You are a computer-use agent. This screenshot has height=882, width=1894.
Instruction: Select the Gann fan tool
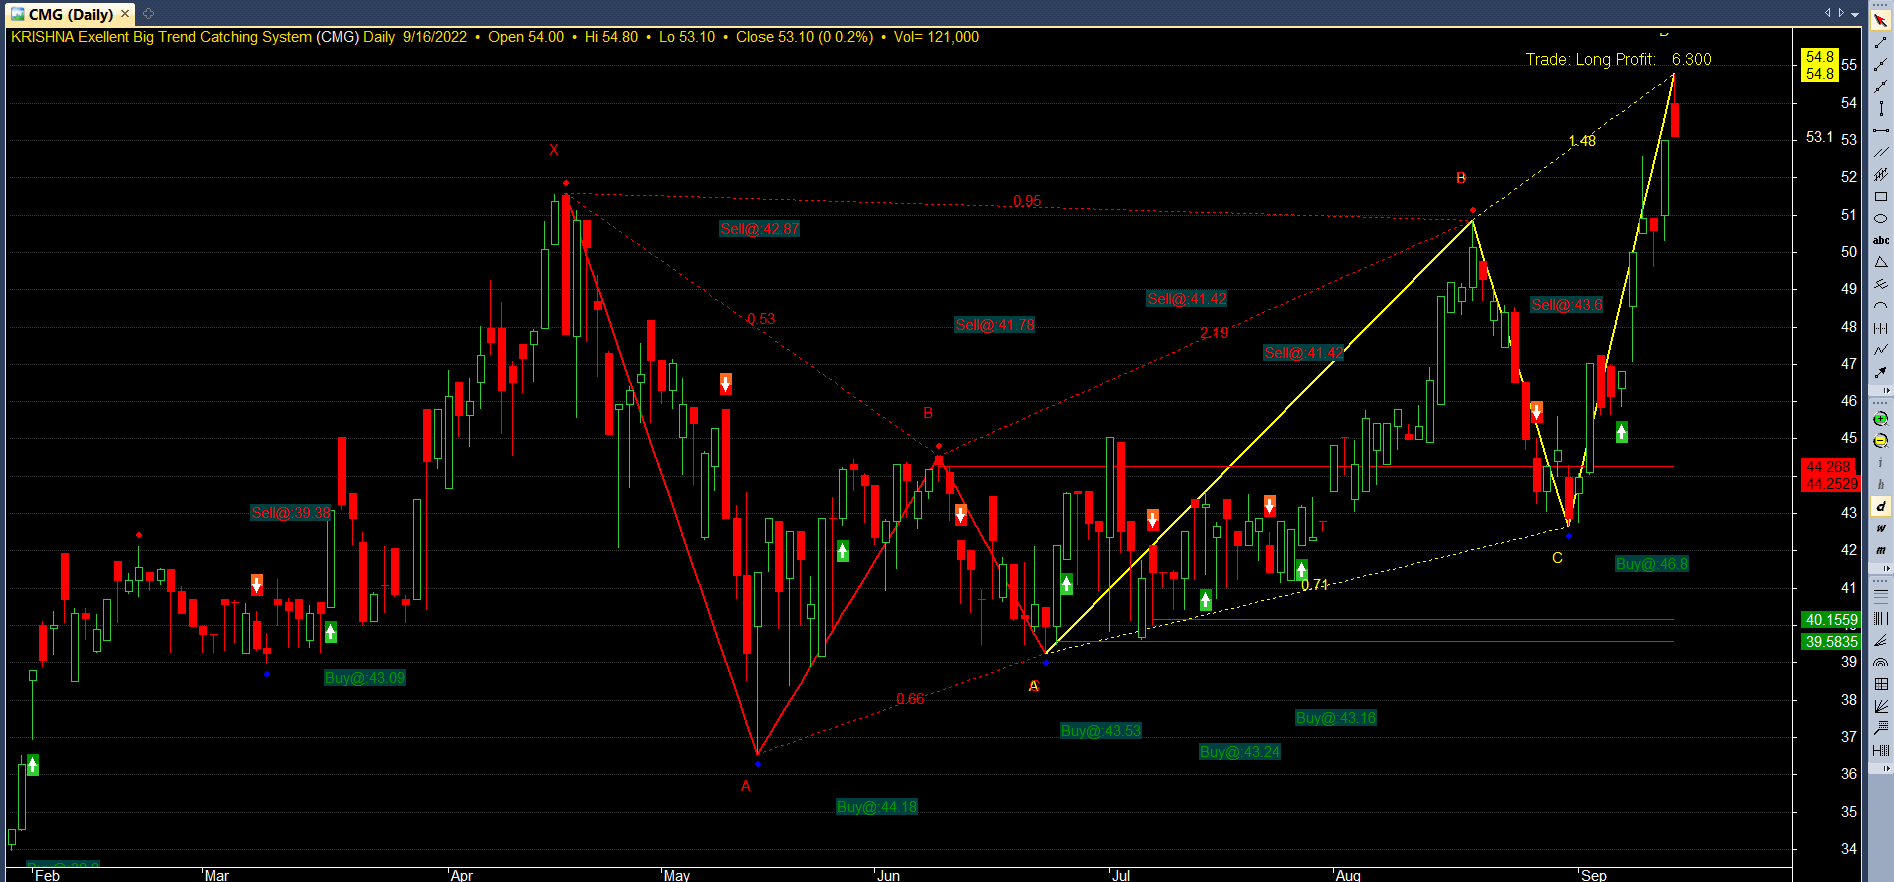coord(1881,706)
